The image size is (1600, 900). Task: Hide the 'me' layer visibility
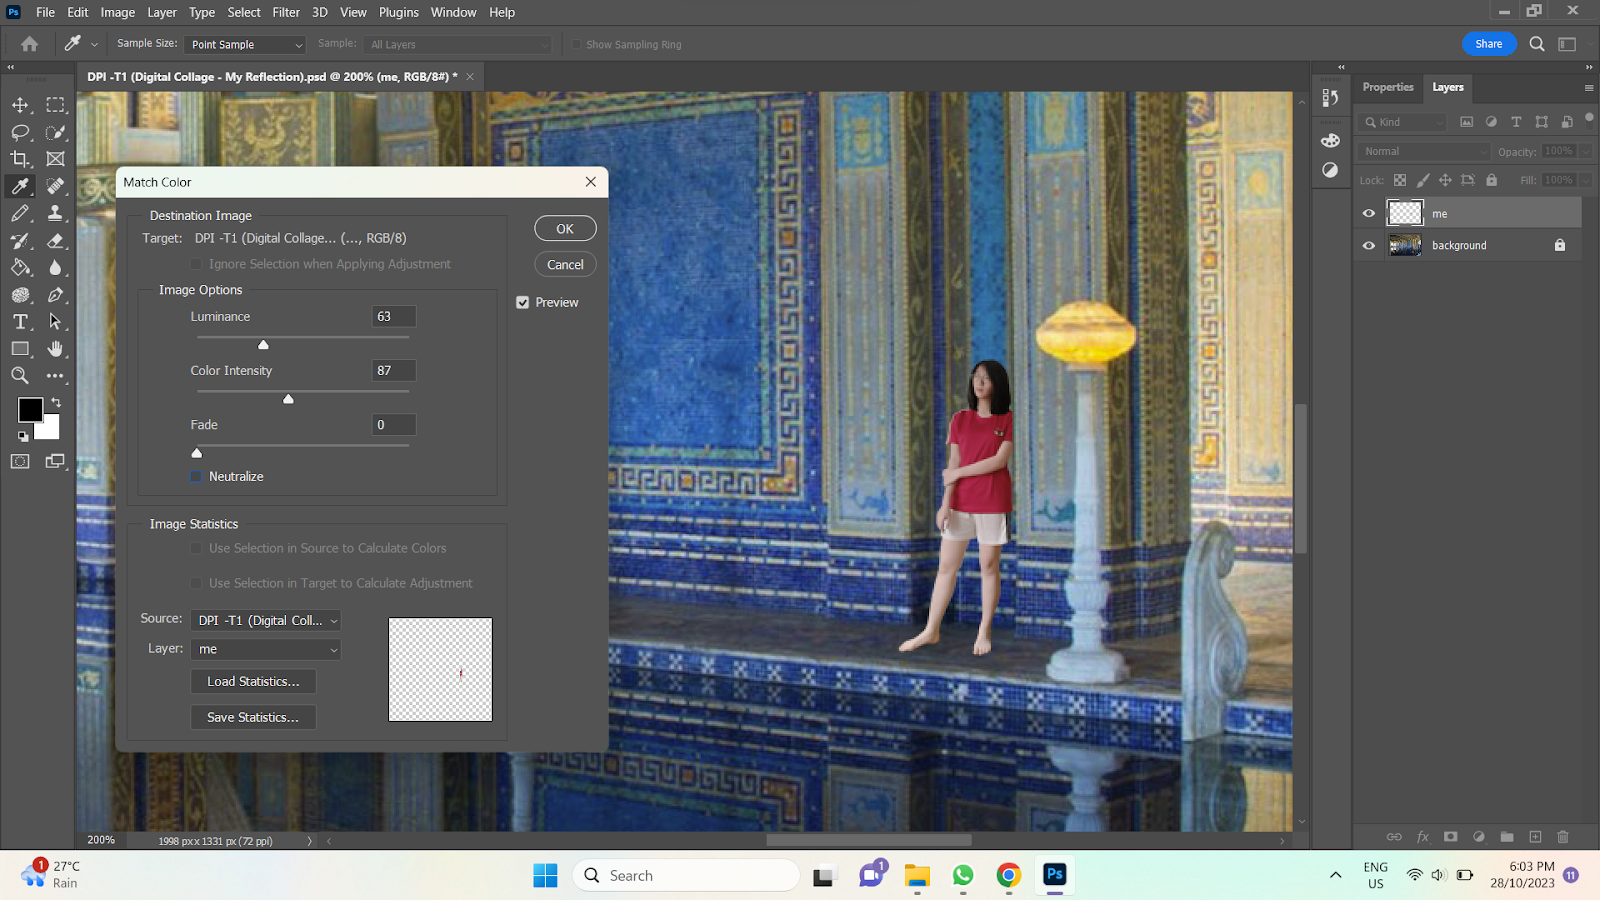tap(1369, 213)
